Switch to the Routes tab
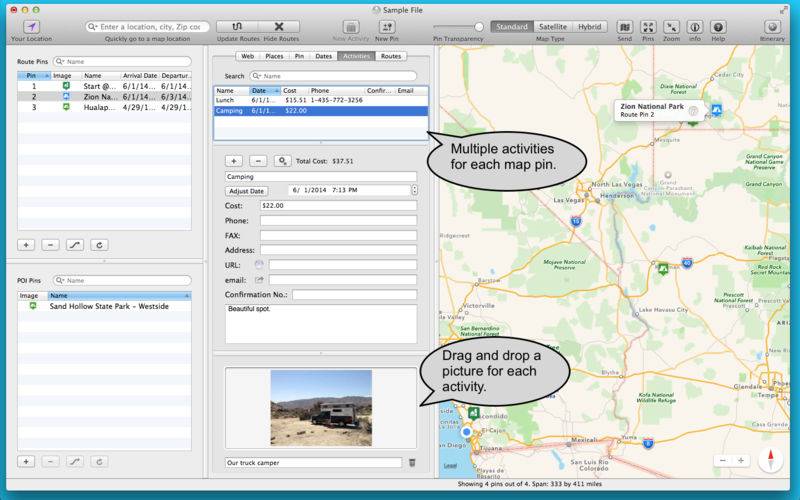 pos(391,56)
